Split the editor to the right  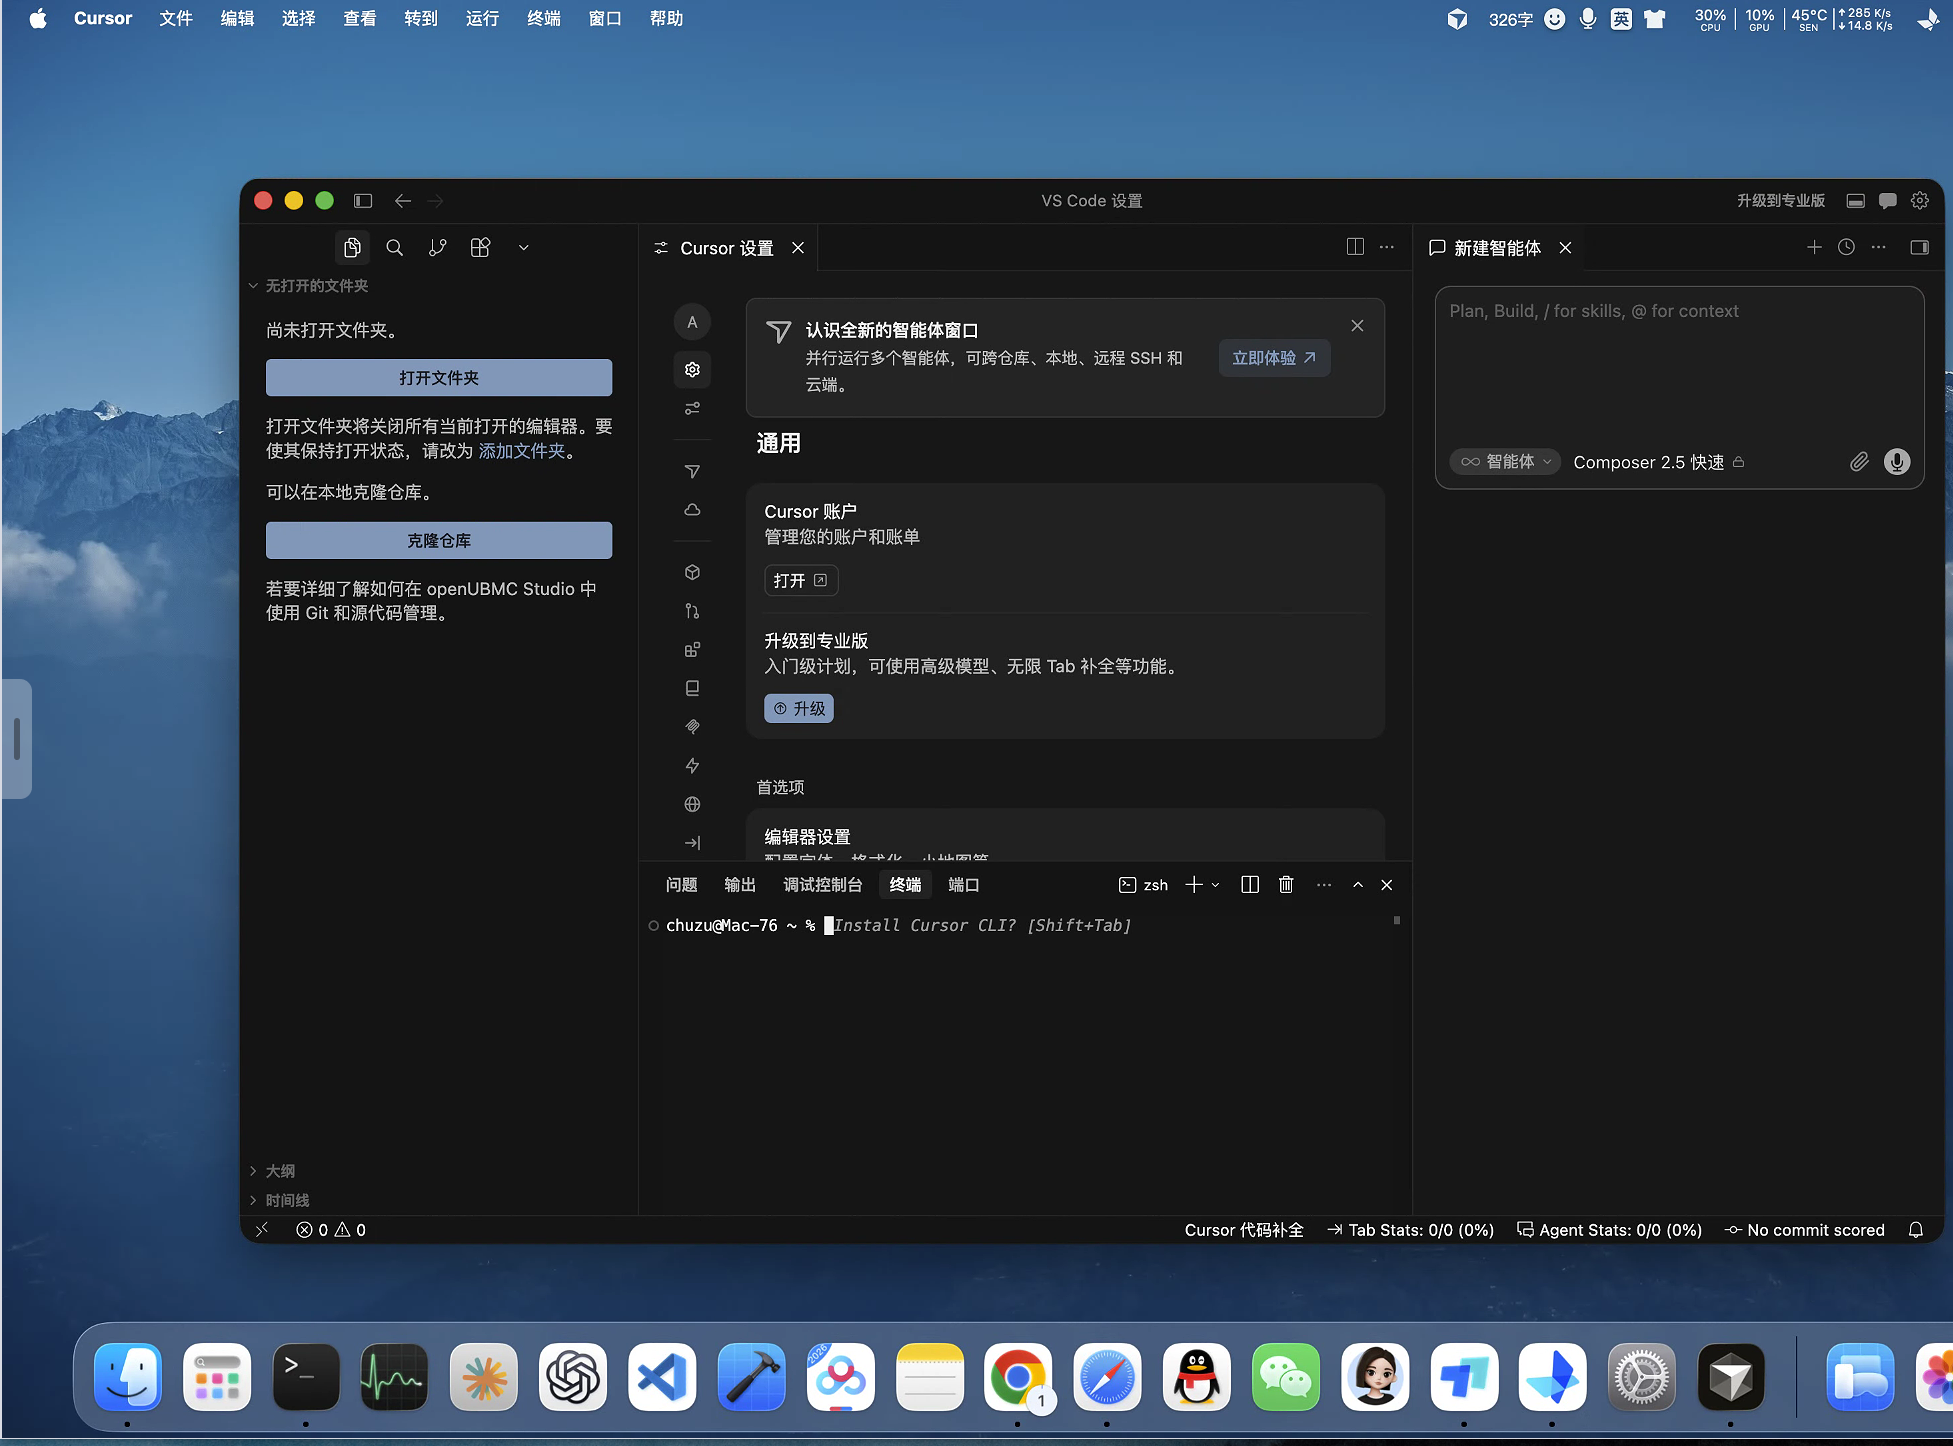point(1355,247)
